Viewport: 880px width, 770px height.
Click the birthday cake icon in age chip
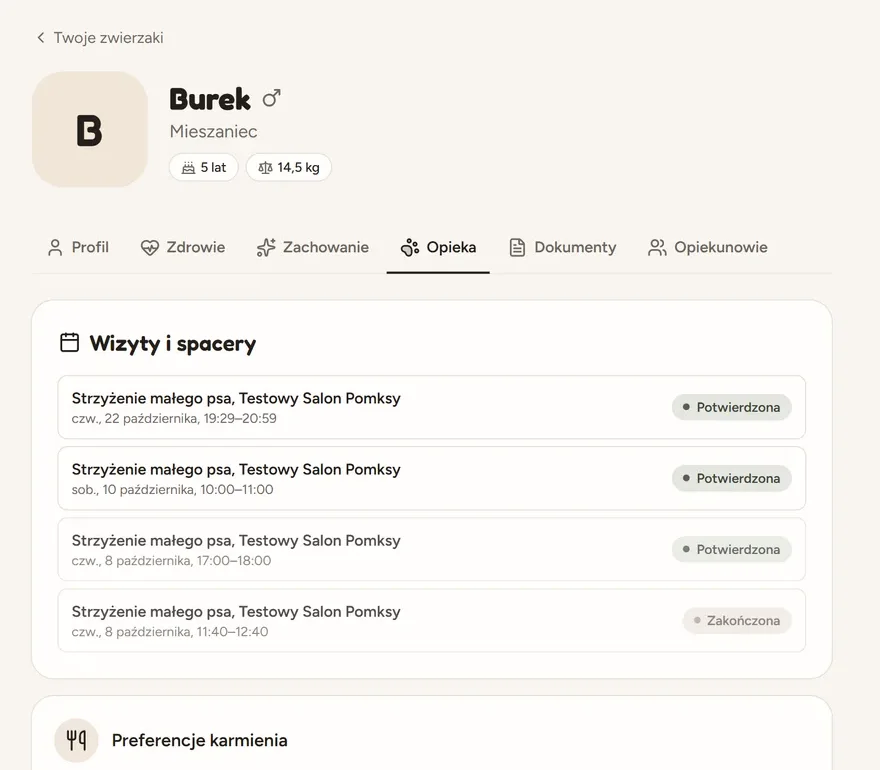(x=189, y=167)
